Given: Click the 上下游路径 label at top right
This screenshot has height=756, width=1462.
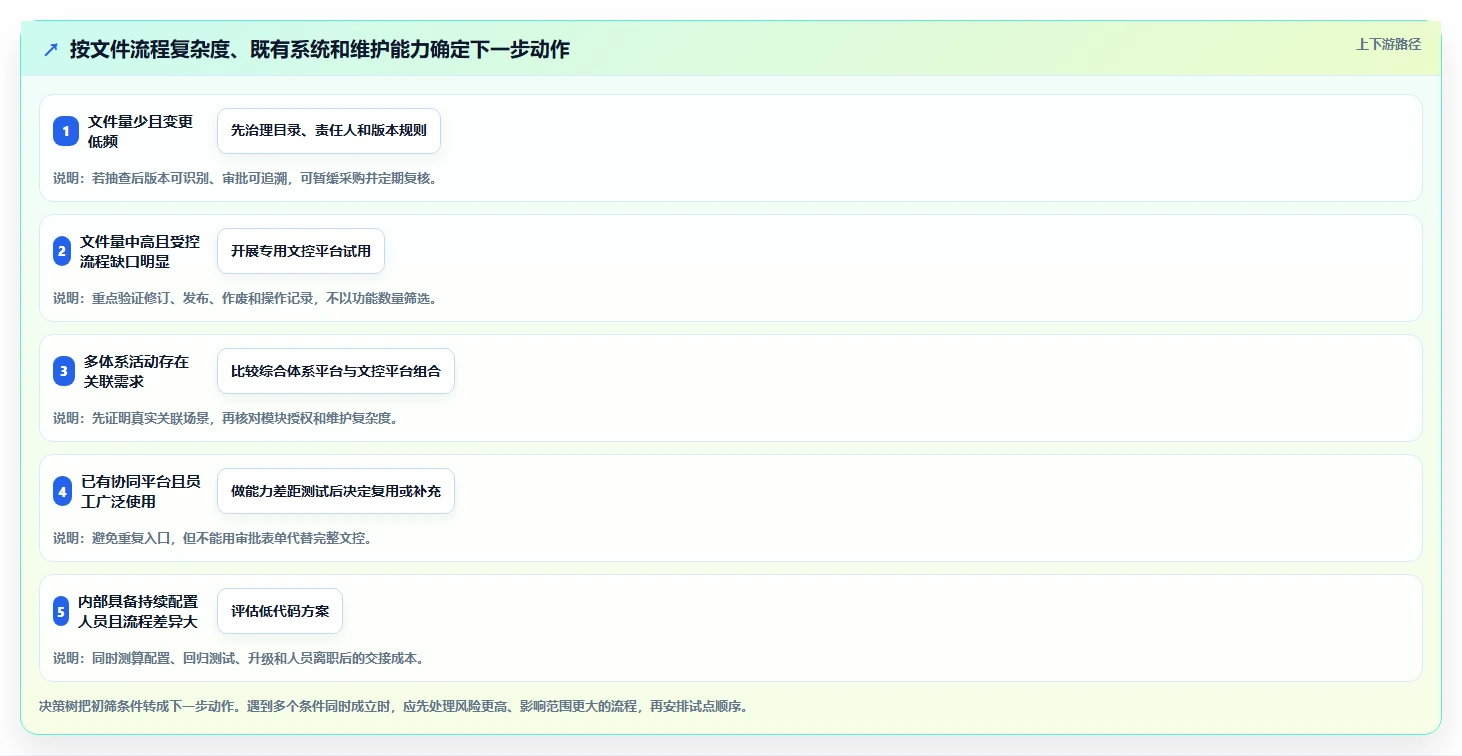Looking at the screenshot, I should click(x=1388, y=44).
